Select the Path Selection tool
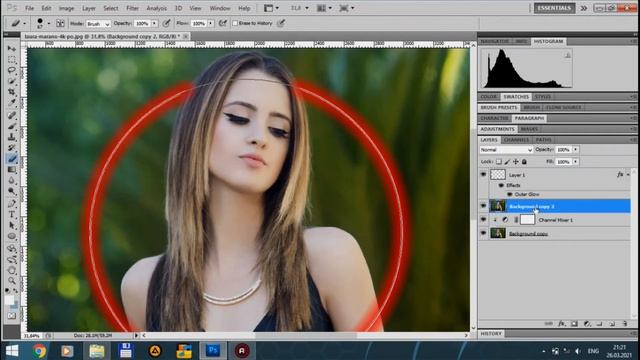The height and width of the screenshot is (360, 640). pos(11,225)
